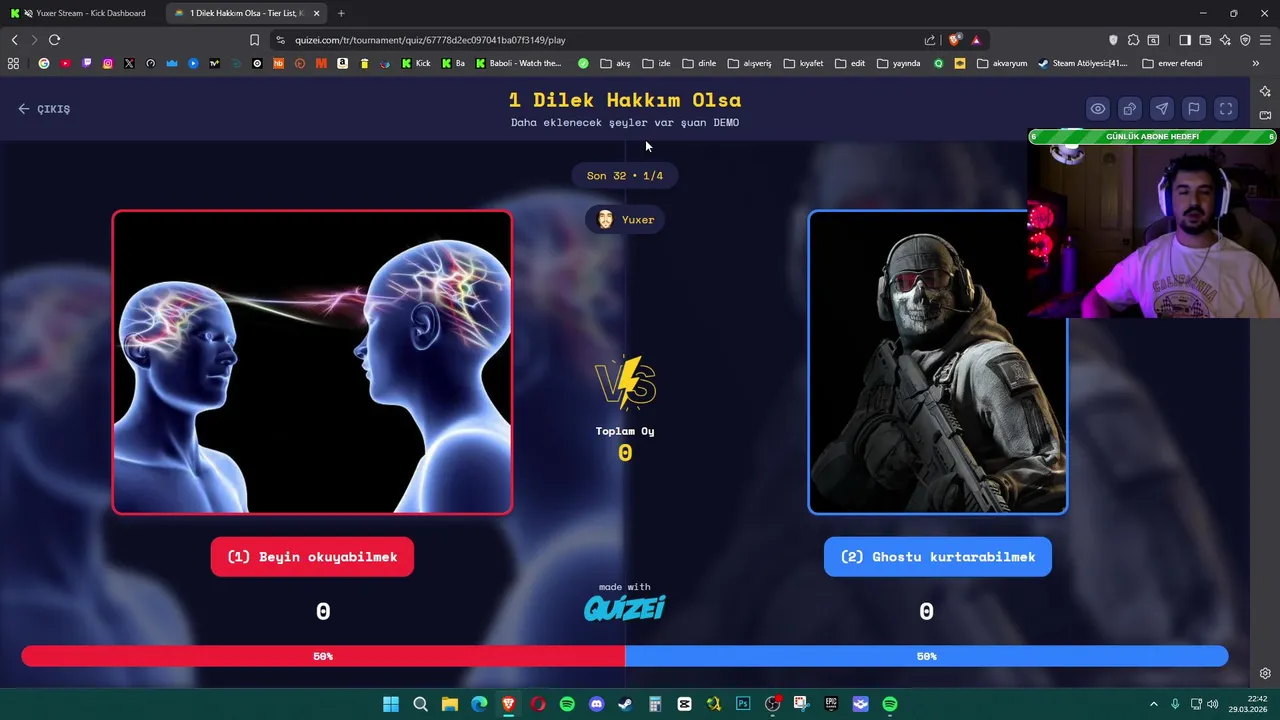Click the Quizei logo at bottom center
The height and width of the screenshot is (720, 1280).
point(625,607)
